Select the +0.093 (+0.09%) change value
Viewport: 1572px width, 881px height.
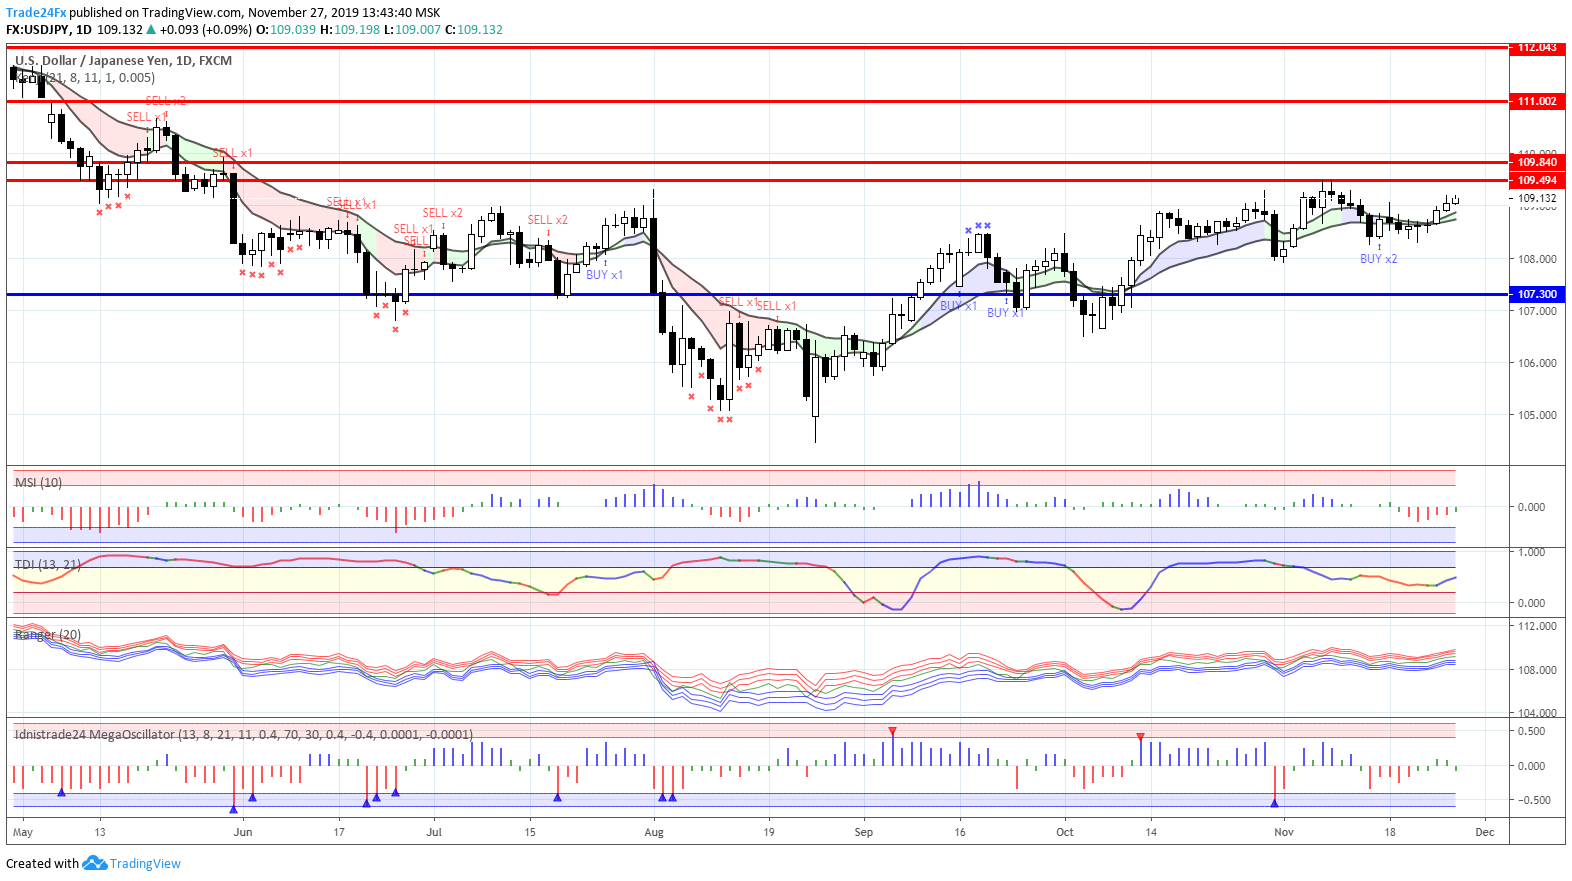(x=206, y=30)
